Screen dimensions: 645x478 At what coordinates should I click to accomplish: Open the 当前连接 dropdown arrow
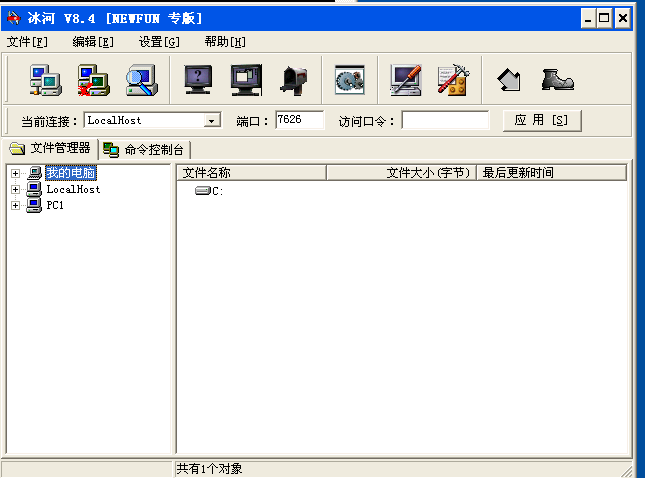[x=211, y=121]
